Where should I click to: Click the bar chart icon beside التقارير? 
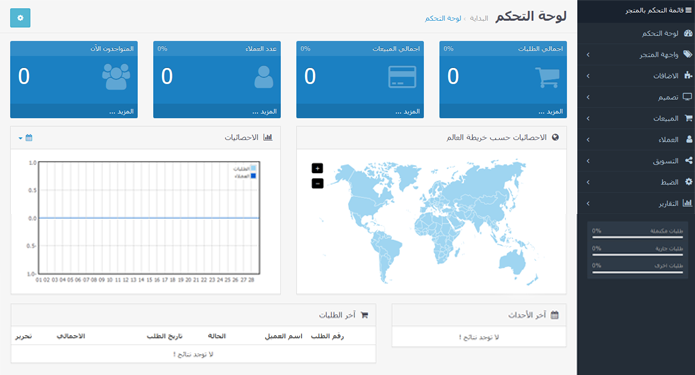pos(687,203)
